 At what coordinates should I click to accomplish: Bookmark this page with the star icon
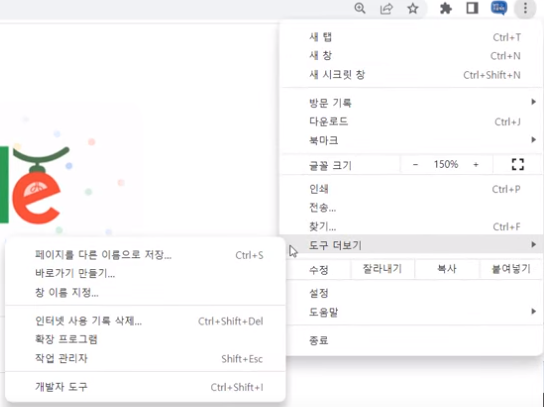point(413,8)
